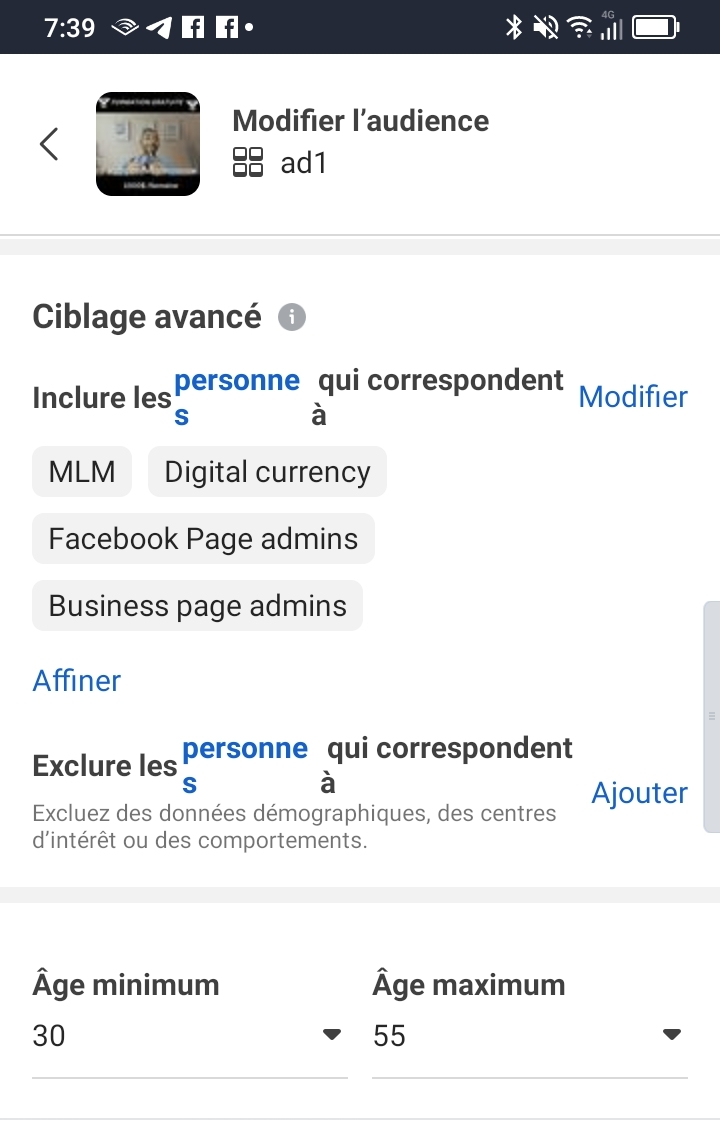
Task: Tap Modifier to edit included targeting
Action: coord(633,397)
